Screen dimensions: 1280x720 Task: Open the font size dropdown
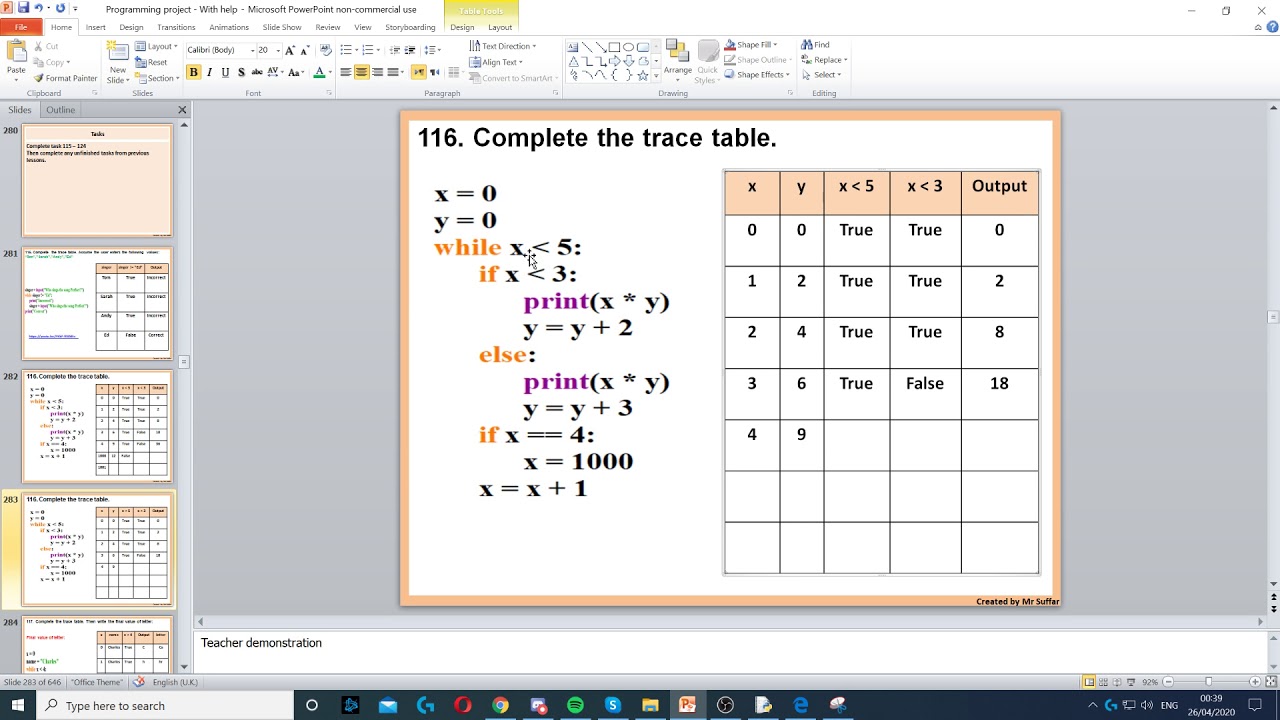pyautogui.click(x=277, y=50)
